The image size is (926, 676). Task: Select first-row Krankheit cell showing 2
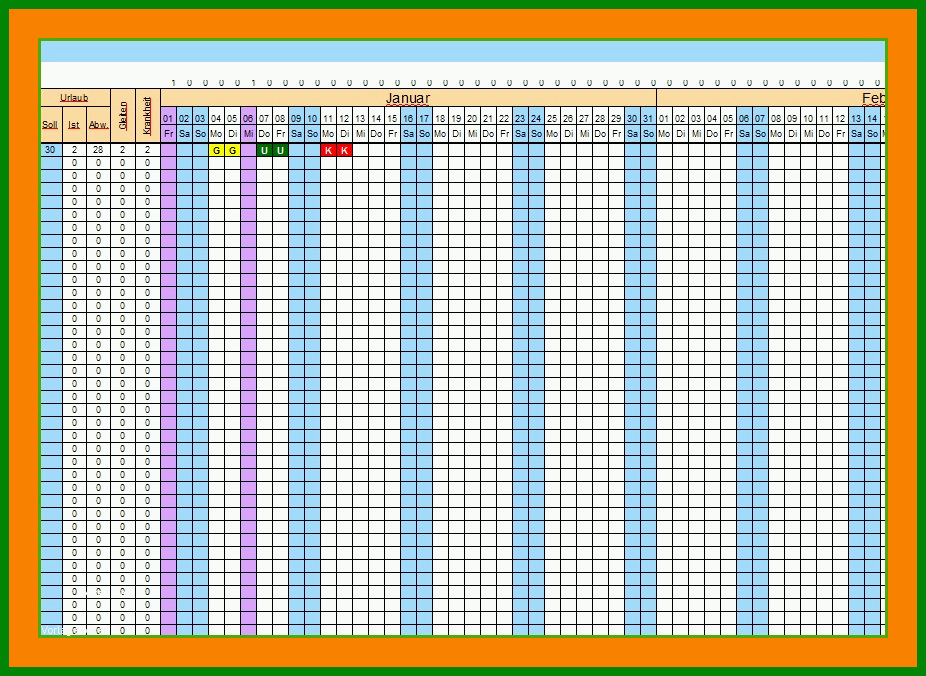[x=148, y=150]
